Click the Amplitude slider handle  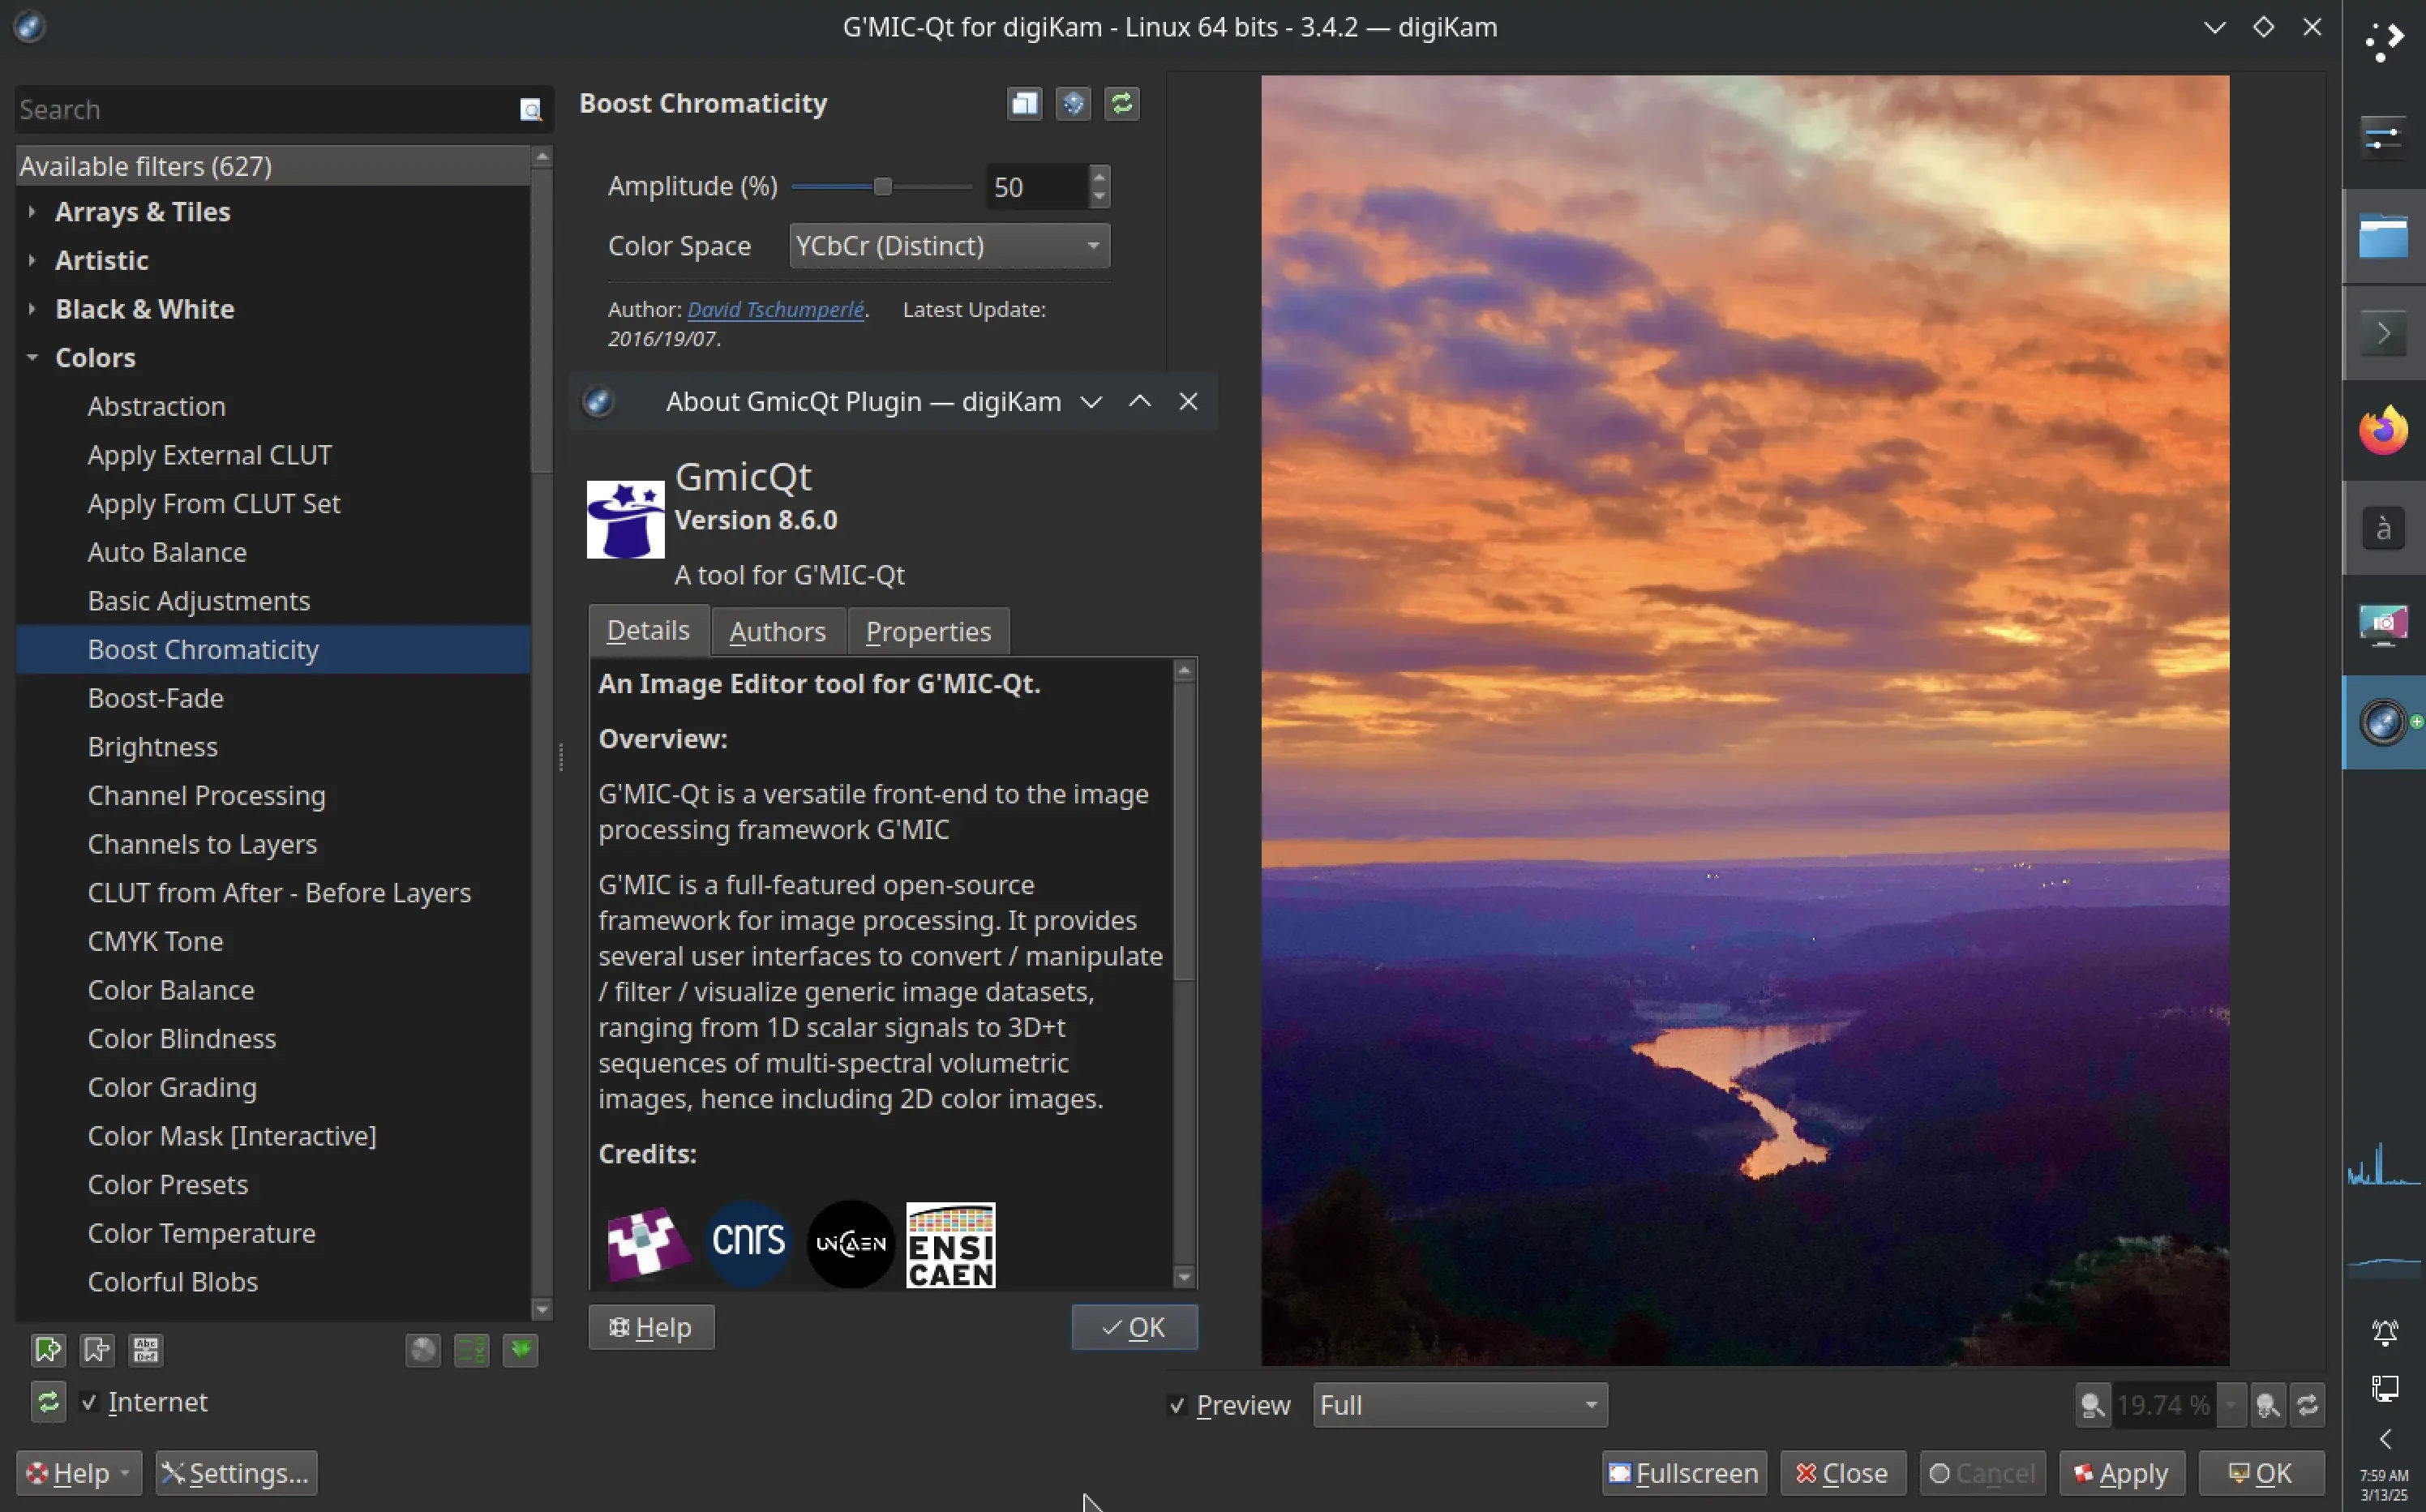pos(882,187)
